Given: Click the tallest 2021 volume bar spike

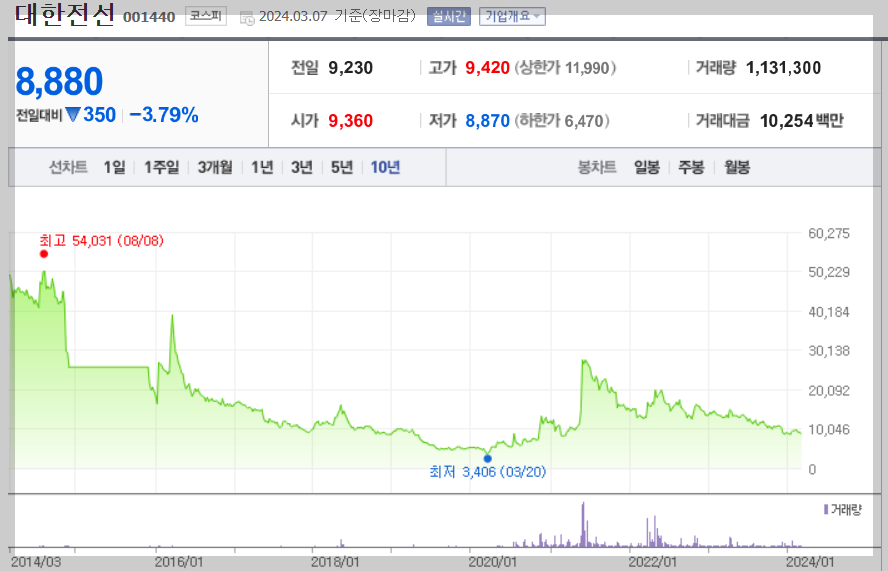Looking at the screenshot, I should coord(583,525).
